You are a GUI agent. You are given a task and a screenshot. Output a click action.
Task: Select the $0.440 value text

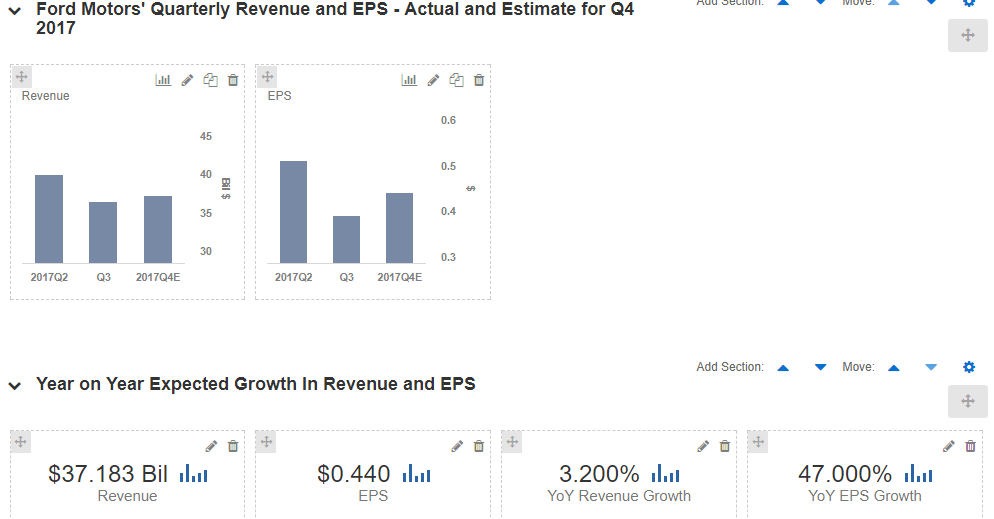click(354, 474)
